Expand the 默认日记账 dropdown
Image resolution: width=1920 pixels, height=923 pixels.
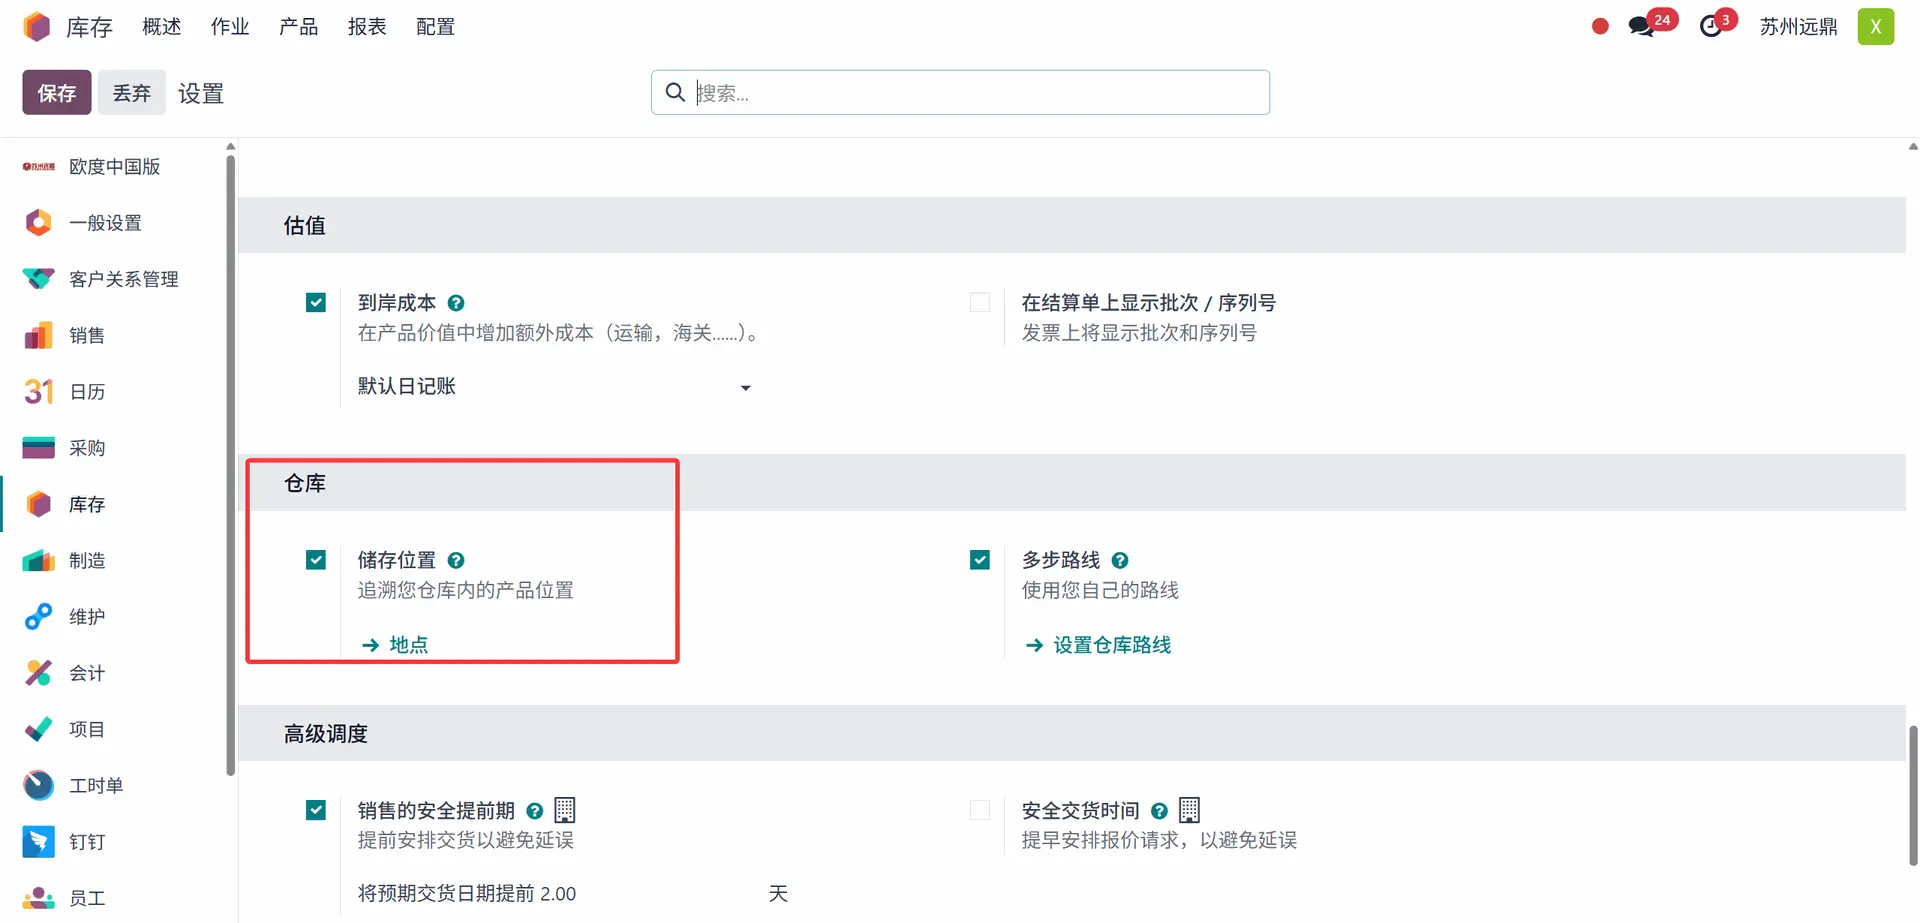tap(745, 388)
